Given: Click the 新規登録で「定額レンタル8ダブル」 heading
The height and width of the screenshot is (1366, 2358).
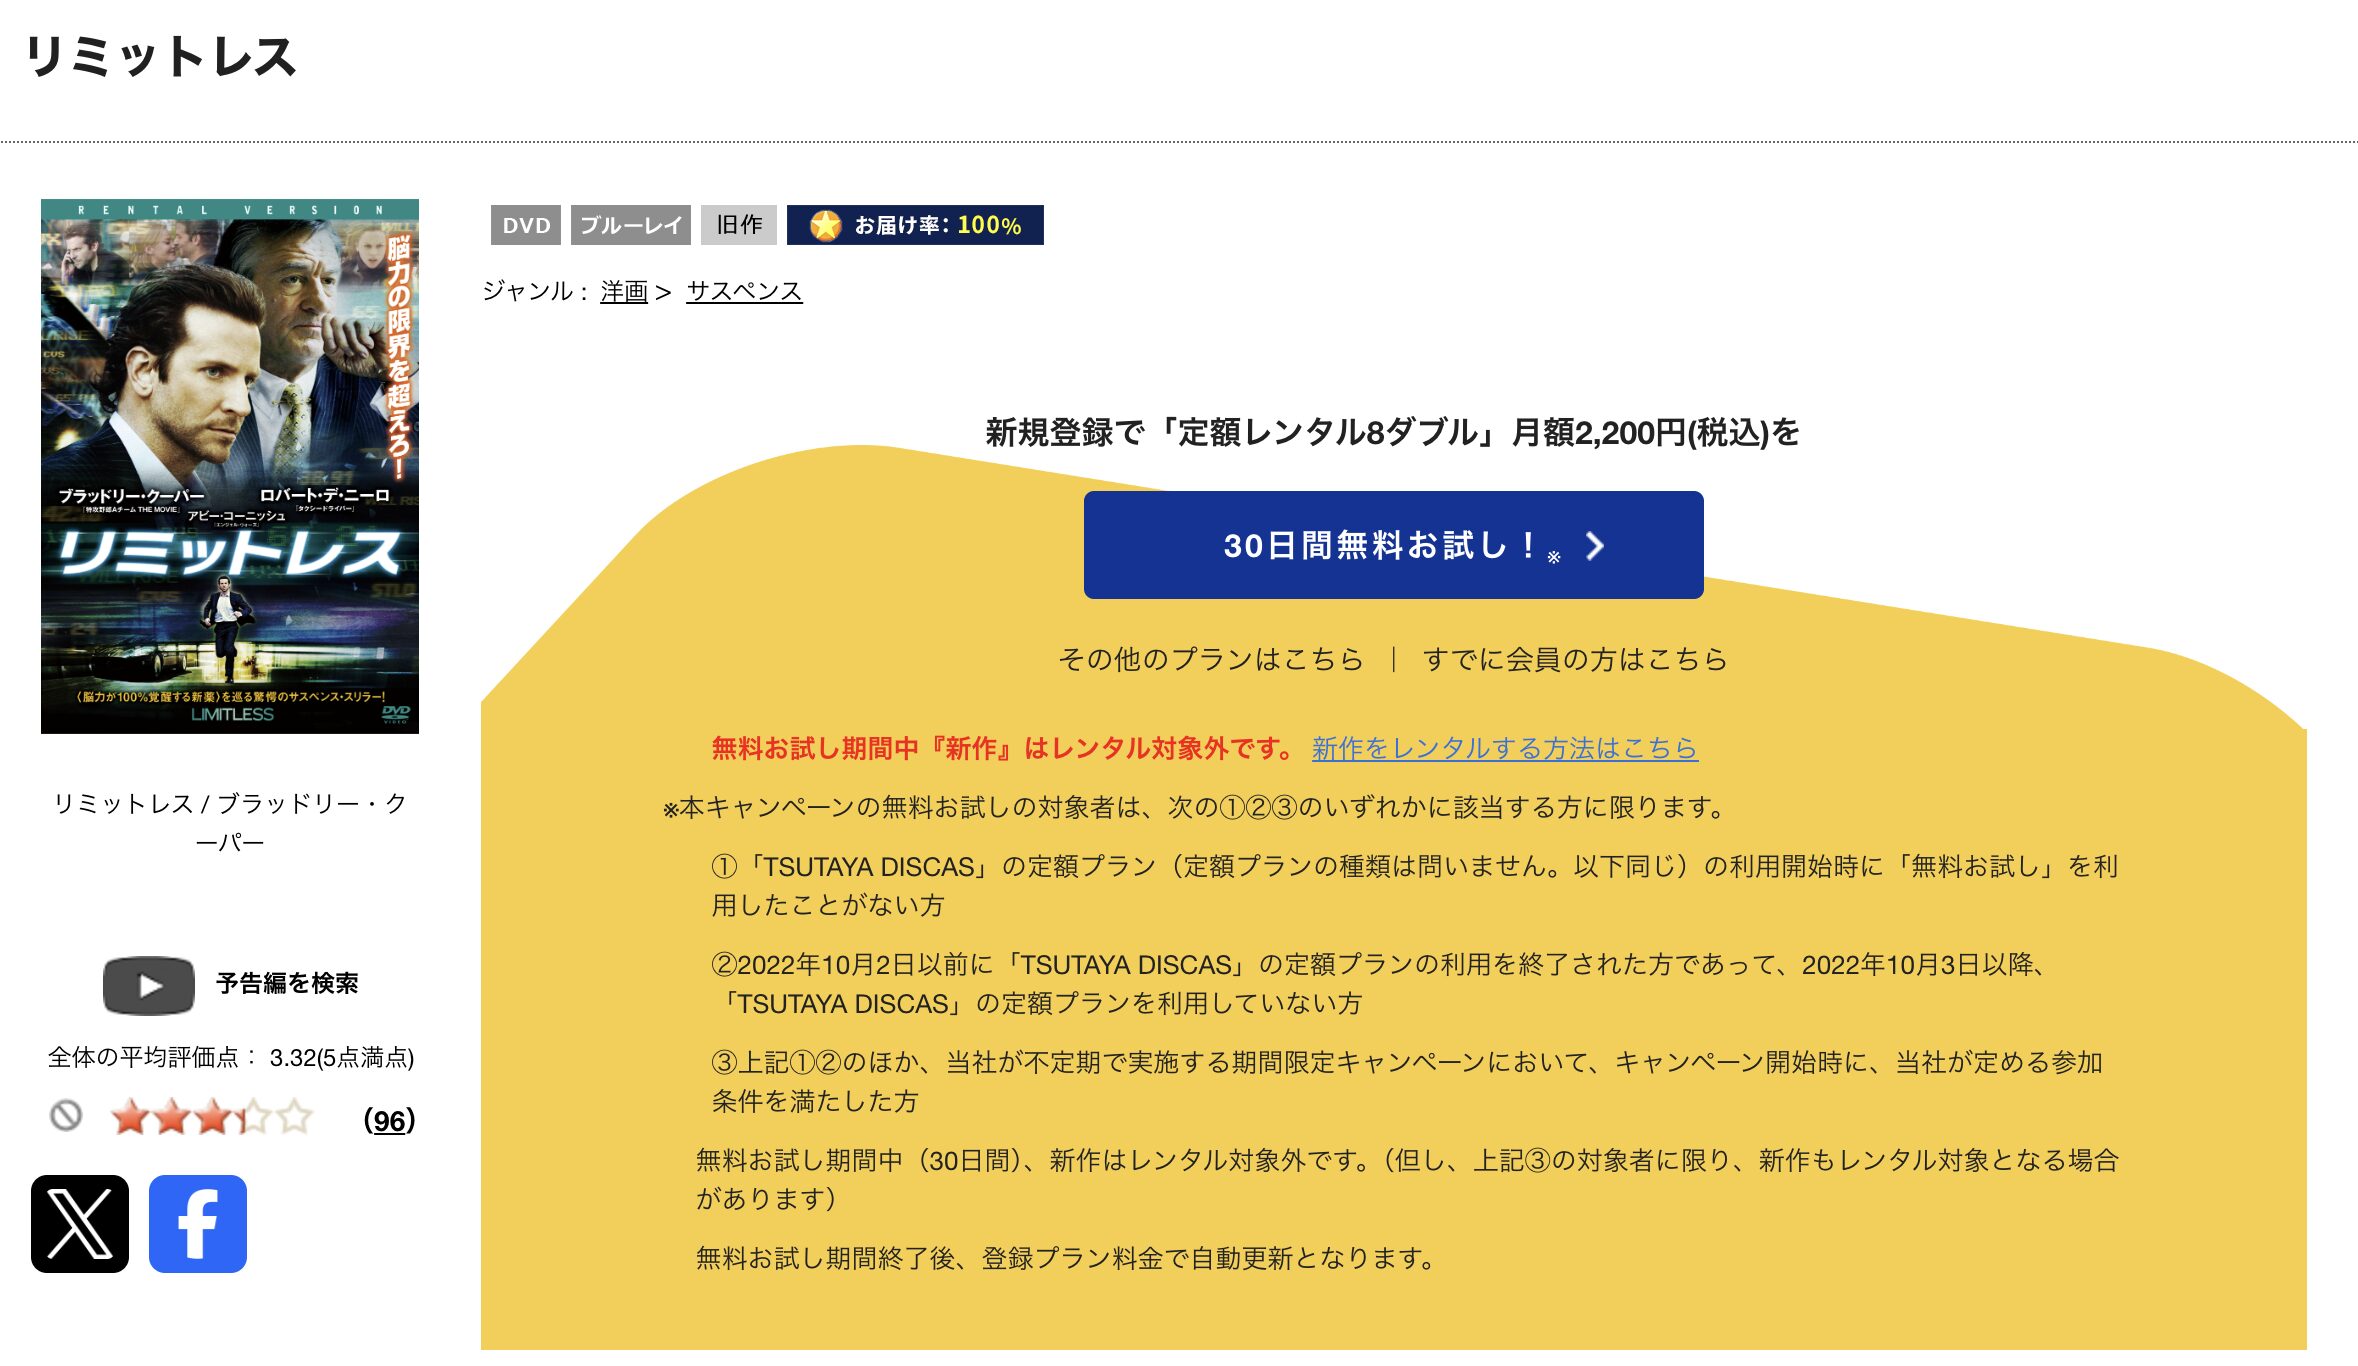Looking at the screenshot, I should pos(1393,432).
